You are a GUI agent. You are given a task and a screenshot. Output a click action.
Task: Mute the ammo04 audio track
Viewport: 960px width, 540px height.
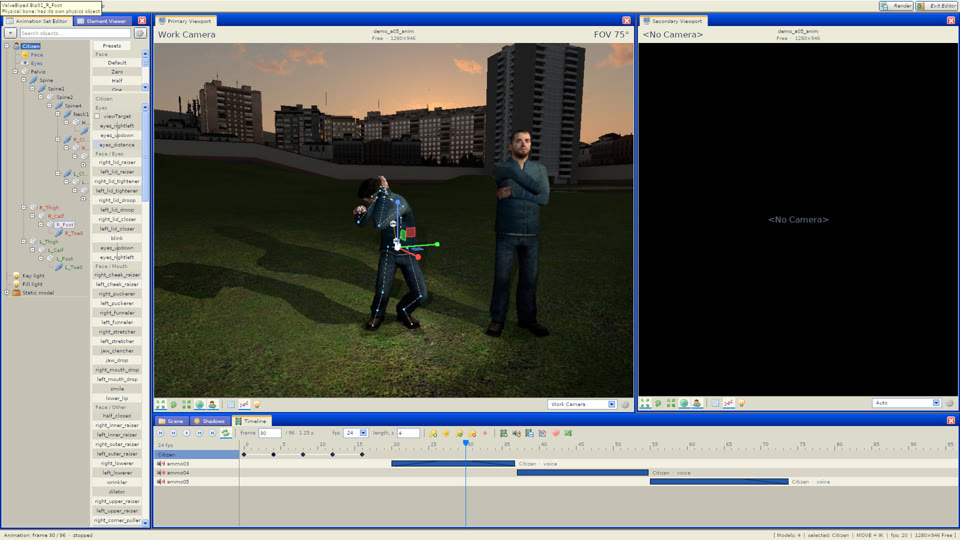161,473
